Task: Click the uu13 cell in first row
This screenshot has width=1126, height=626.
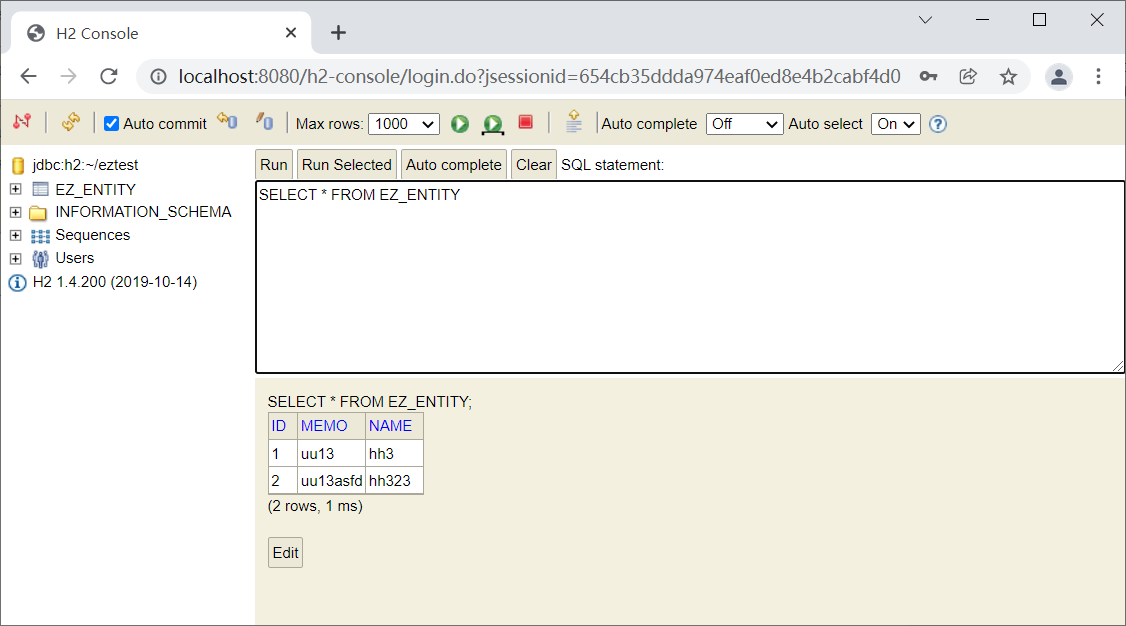Action: [331, 454]
